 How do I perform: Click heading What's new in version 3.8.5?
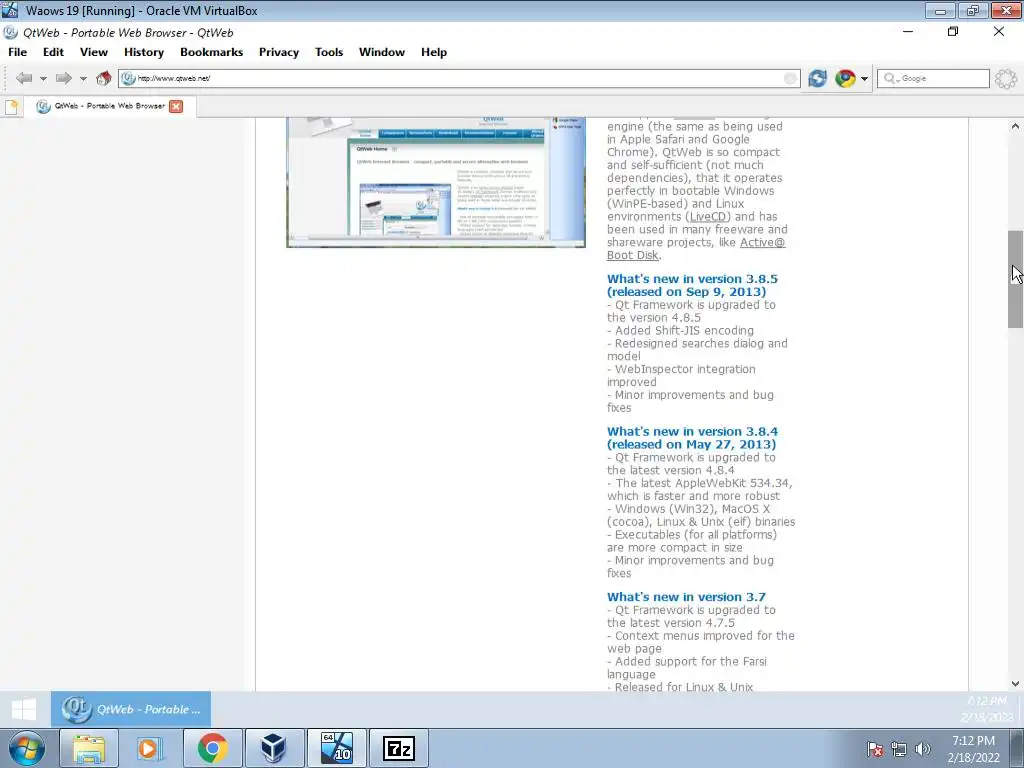pos(692,285)
